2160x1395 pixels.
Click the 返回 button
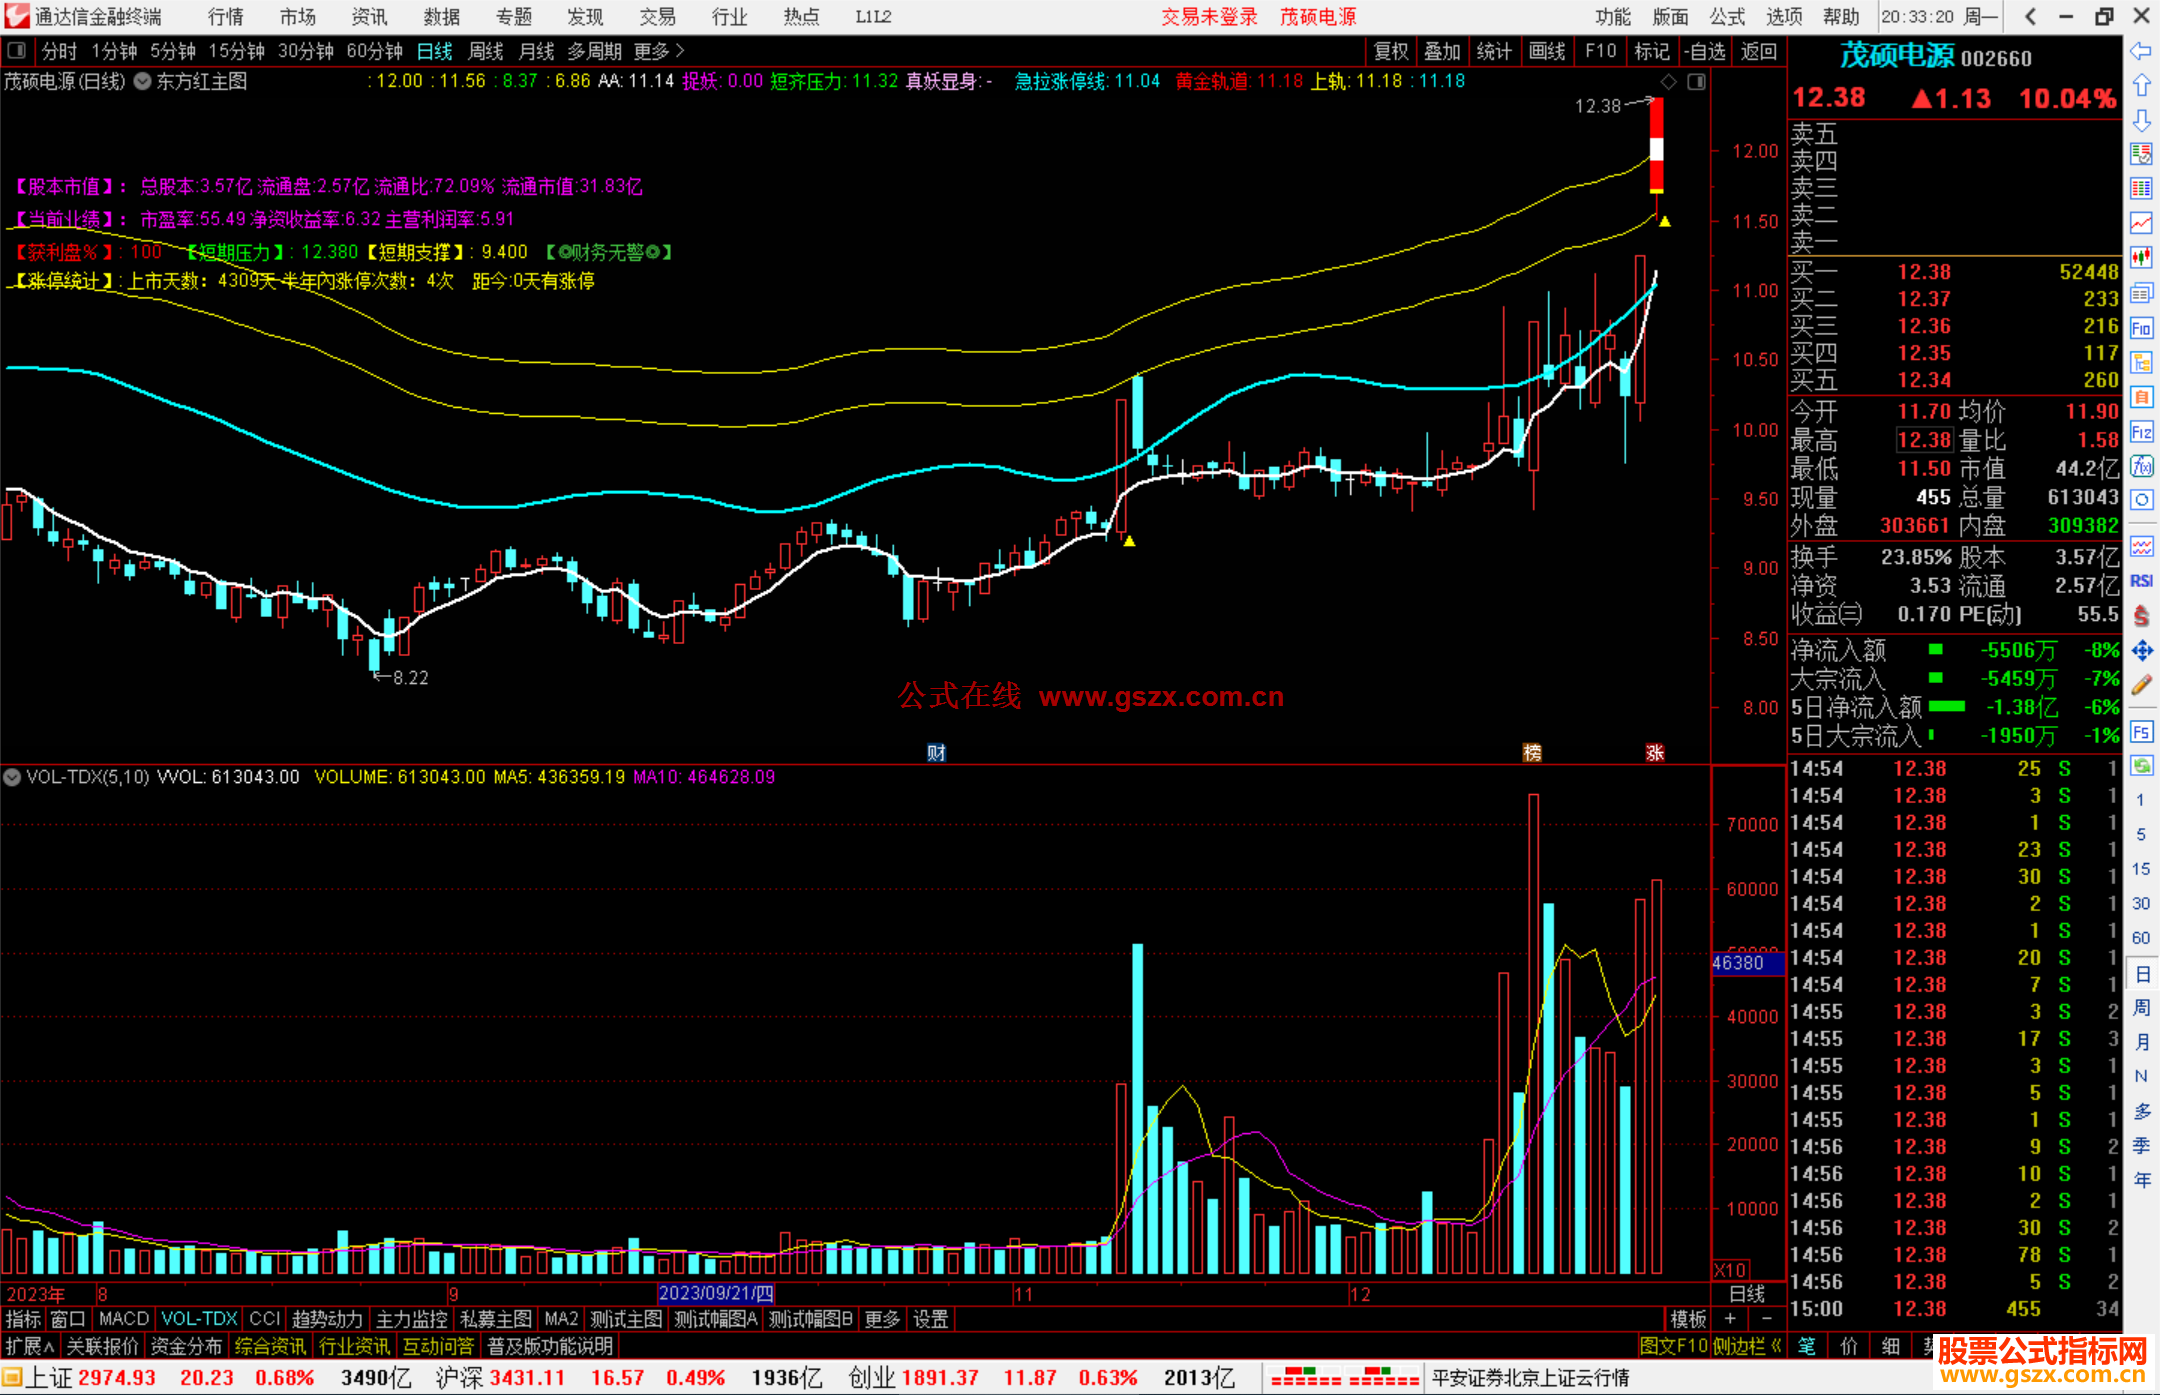1758,51
